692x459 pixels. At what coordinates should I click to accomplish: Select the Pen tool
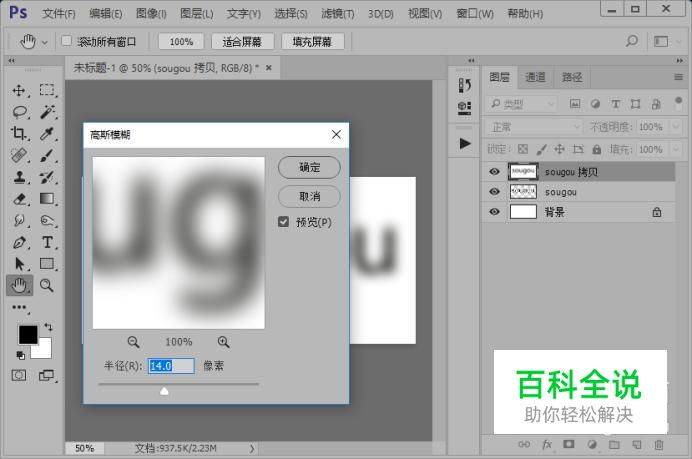point(19,242)
